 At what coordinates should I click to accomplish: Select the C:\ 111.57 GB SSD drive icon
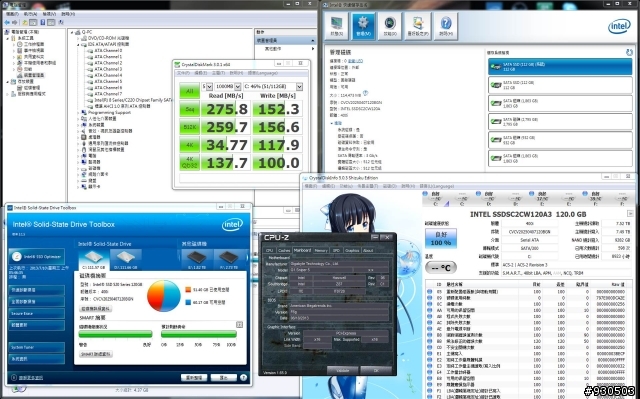click(93, 259)
